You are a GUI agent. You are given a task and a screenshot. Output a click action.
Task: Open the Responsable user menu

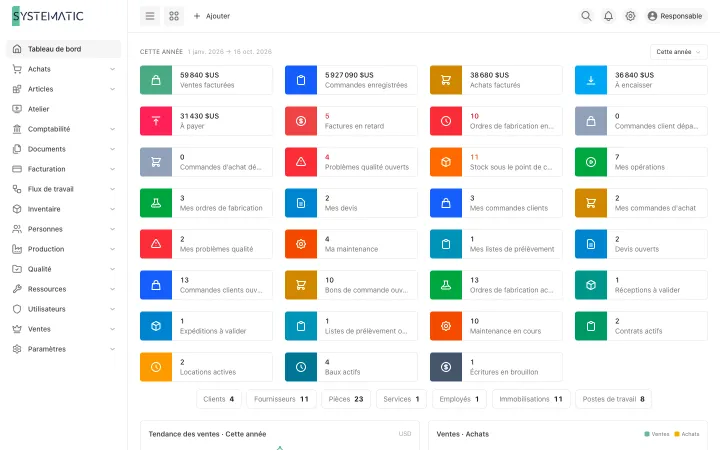click(675, 16)
